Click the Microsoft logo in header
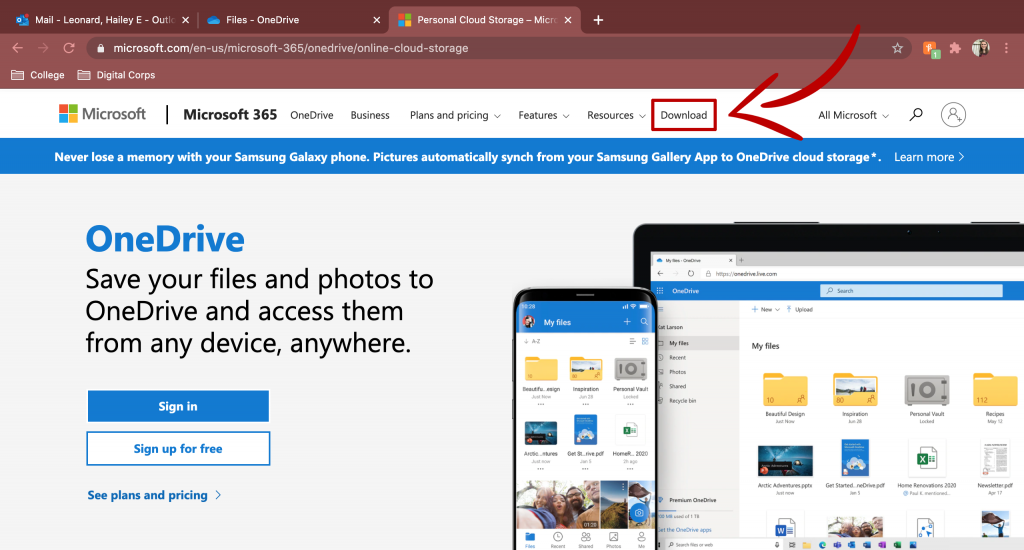1024x550 pixels. 102,114
